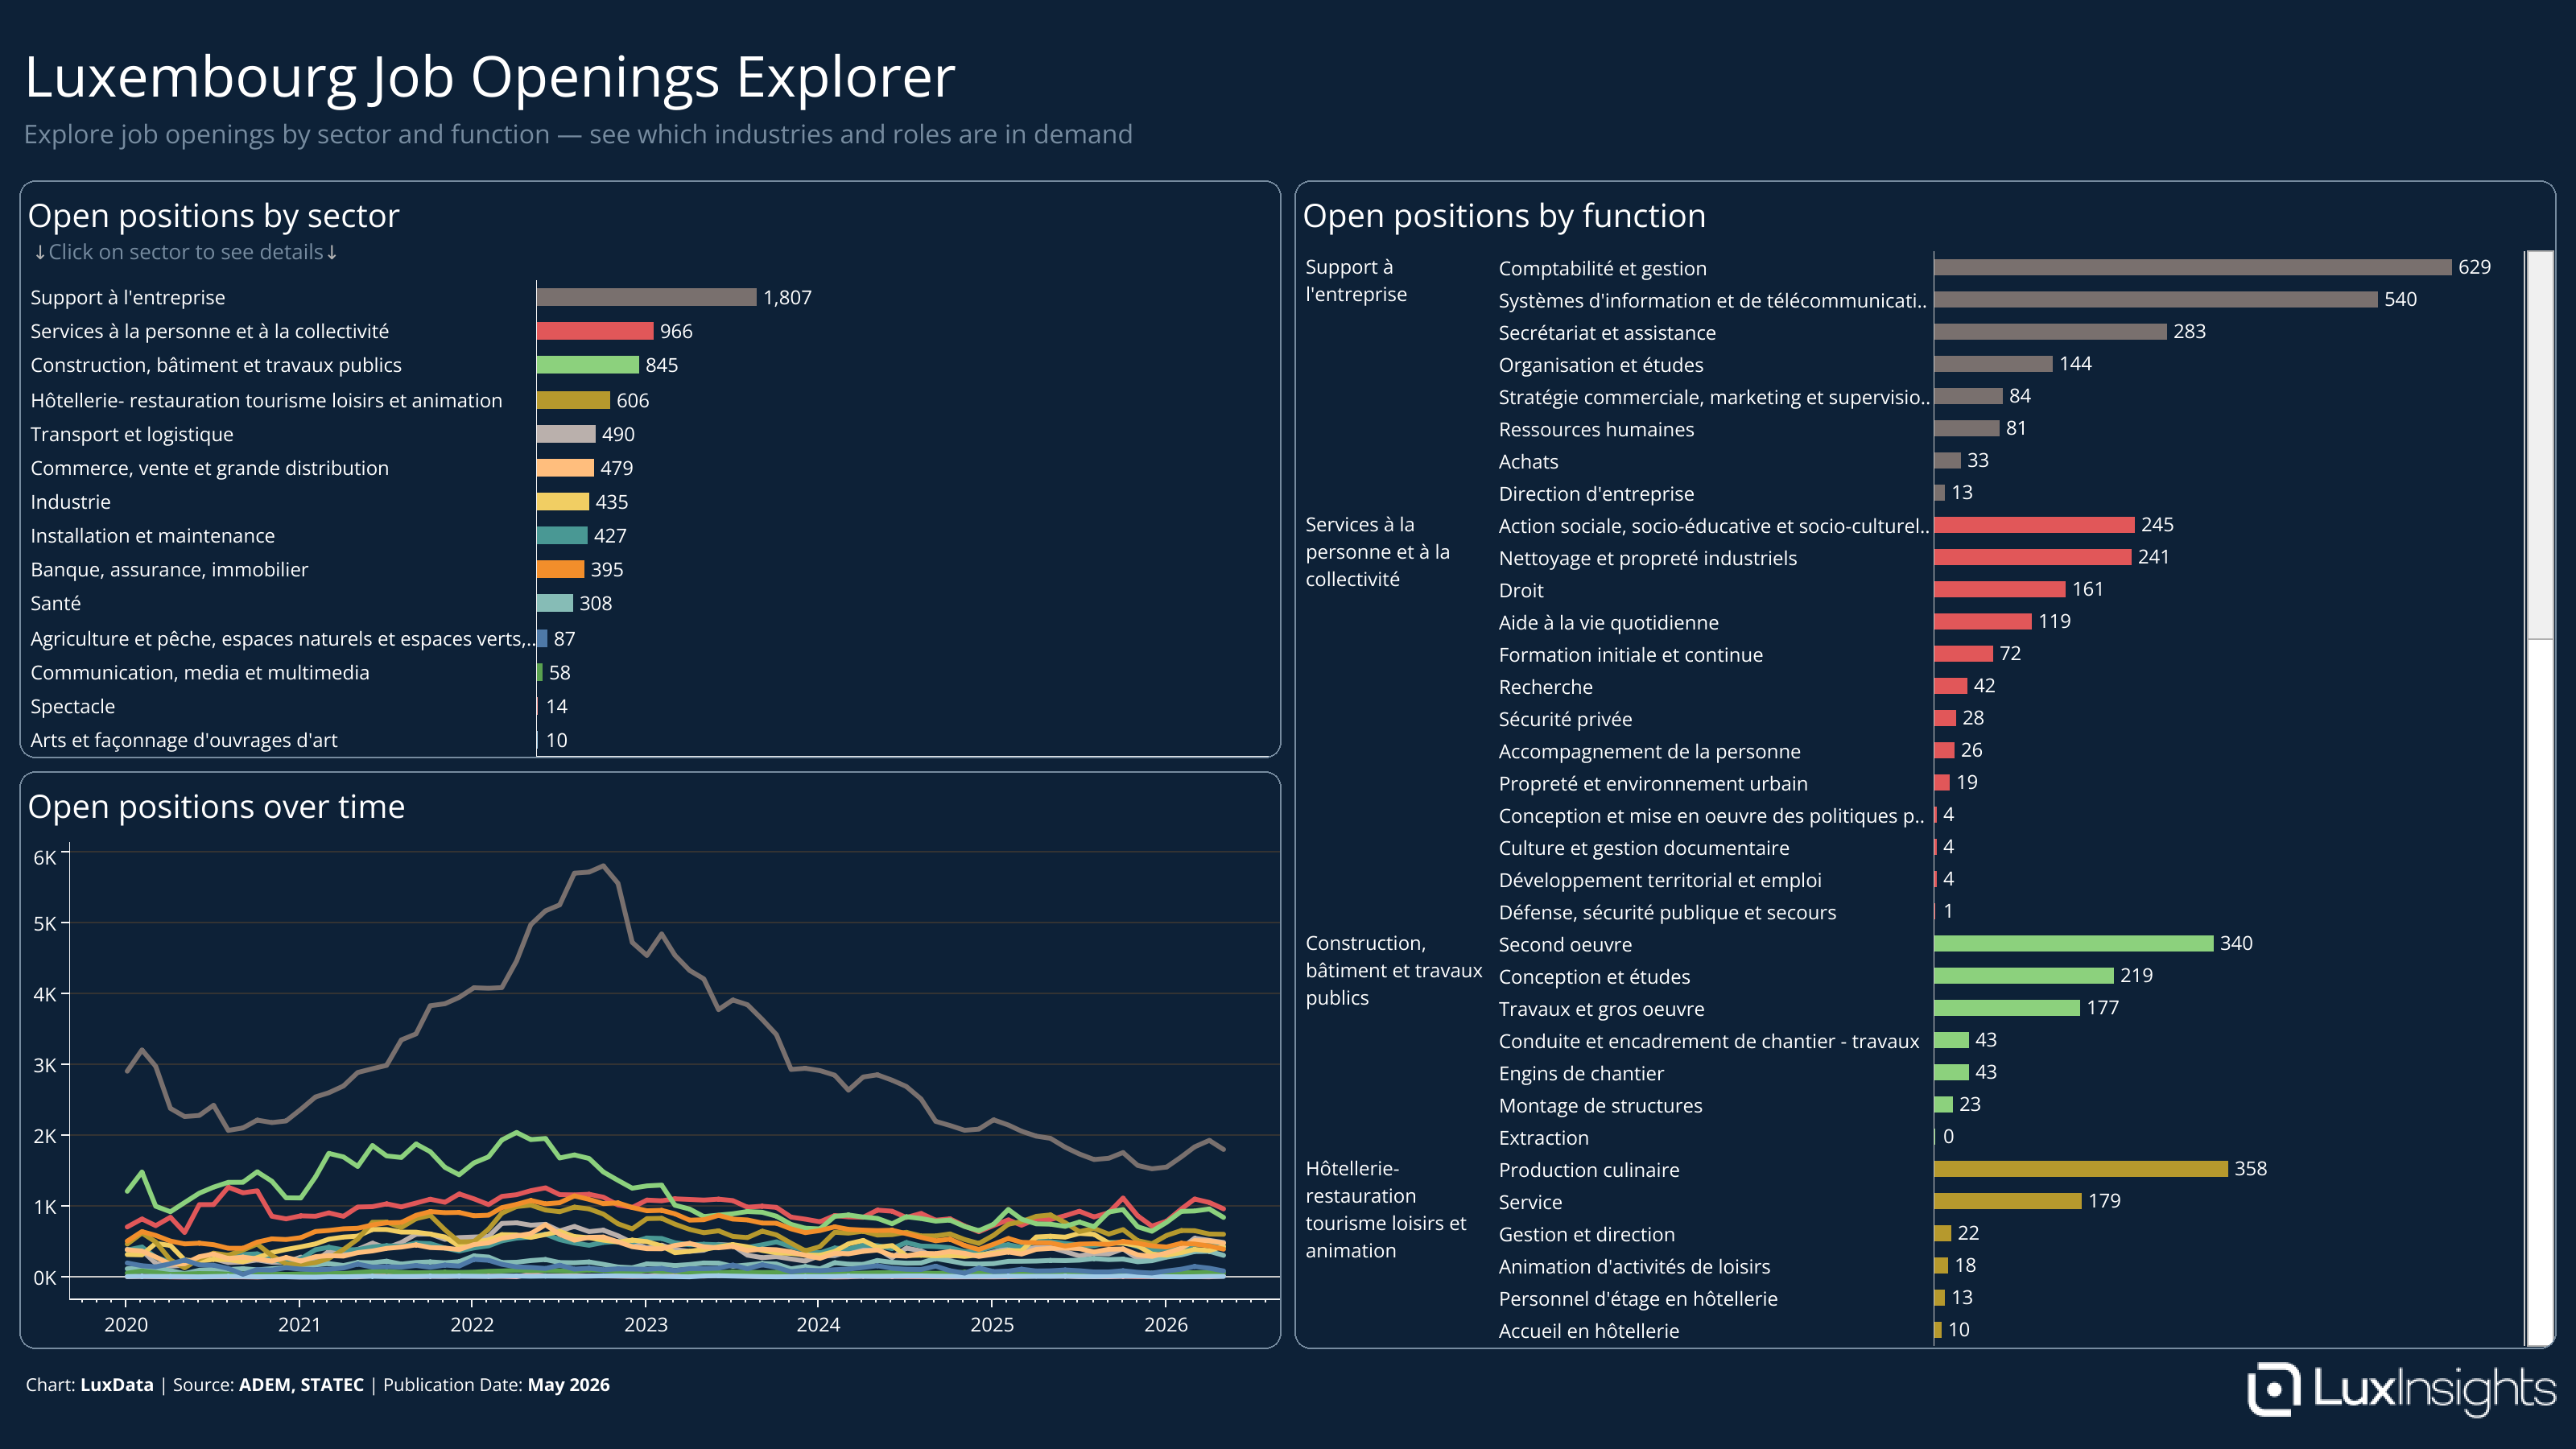Click Animation d'activités de loisirs
This screenshot has height=1449, width=2576.
click(1634, 1267)
